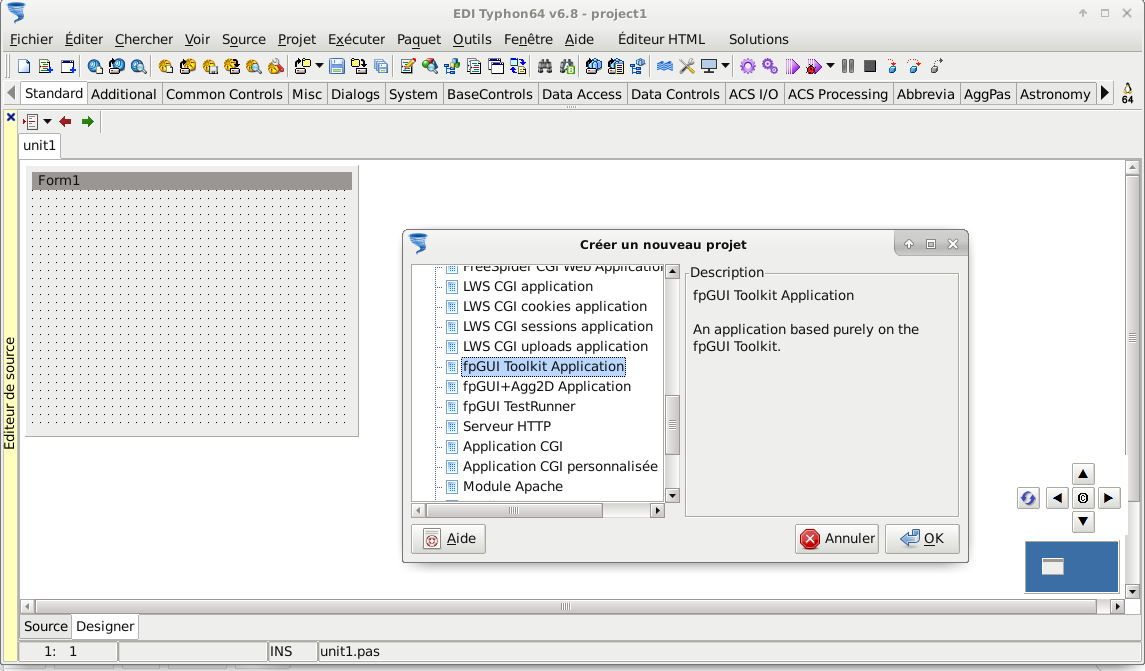Click the computer monitor toolbar icon

[709, 66]
